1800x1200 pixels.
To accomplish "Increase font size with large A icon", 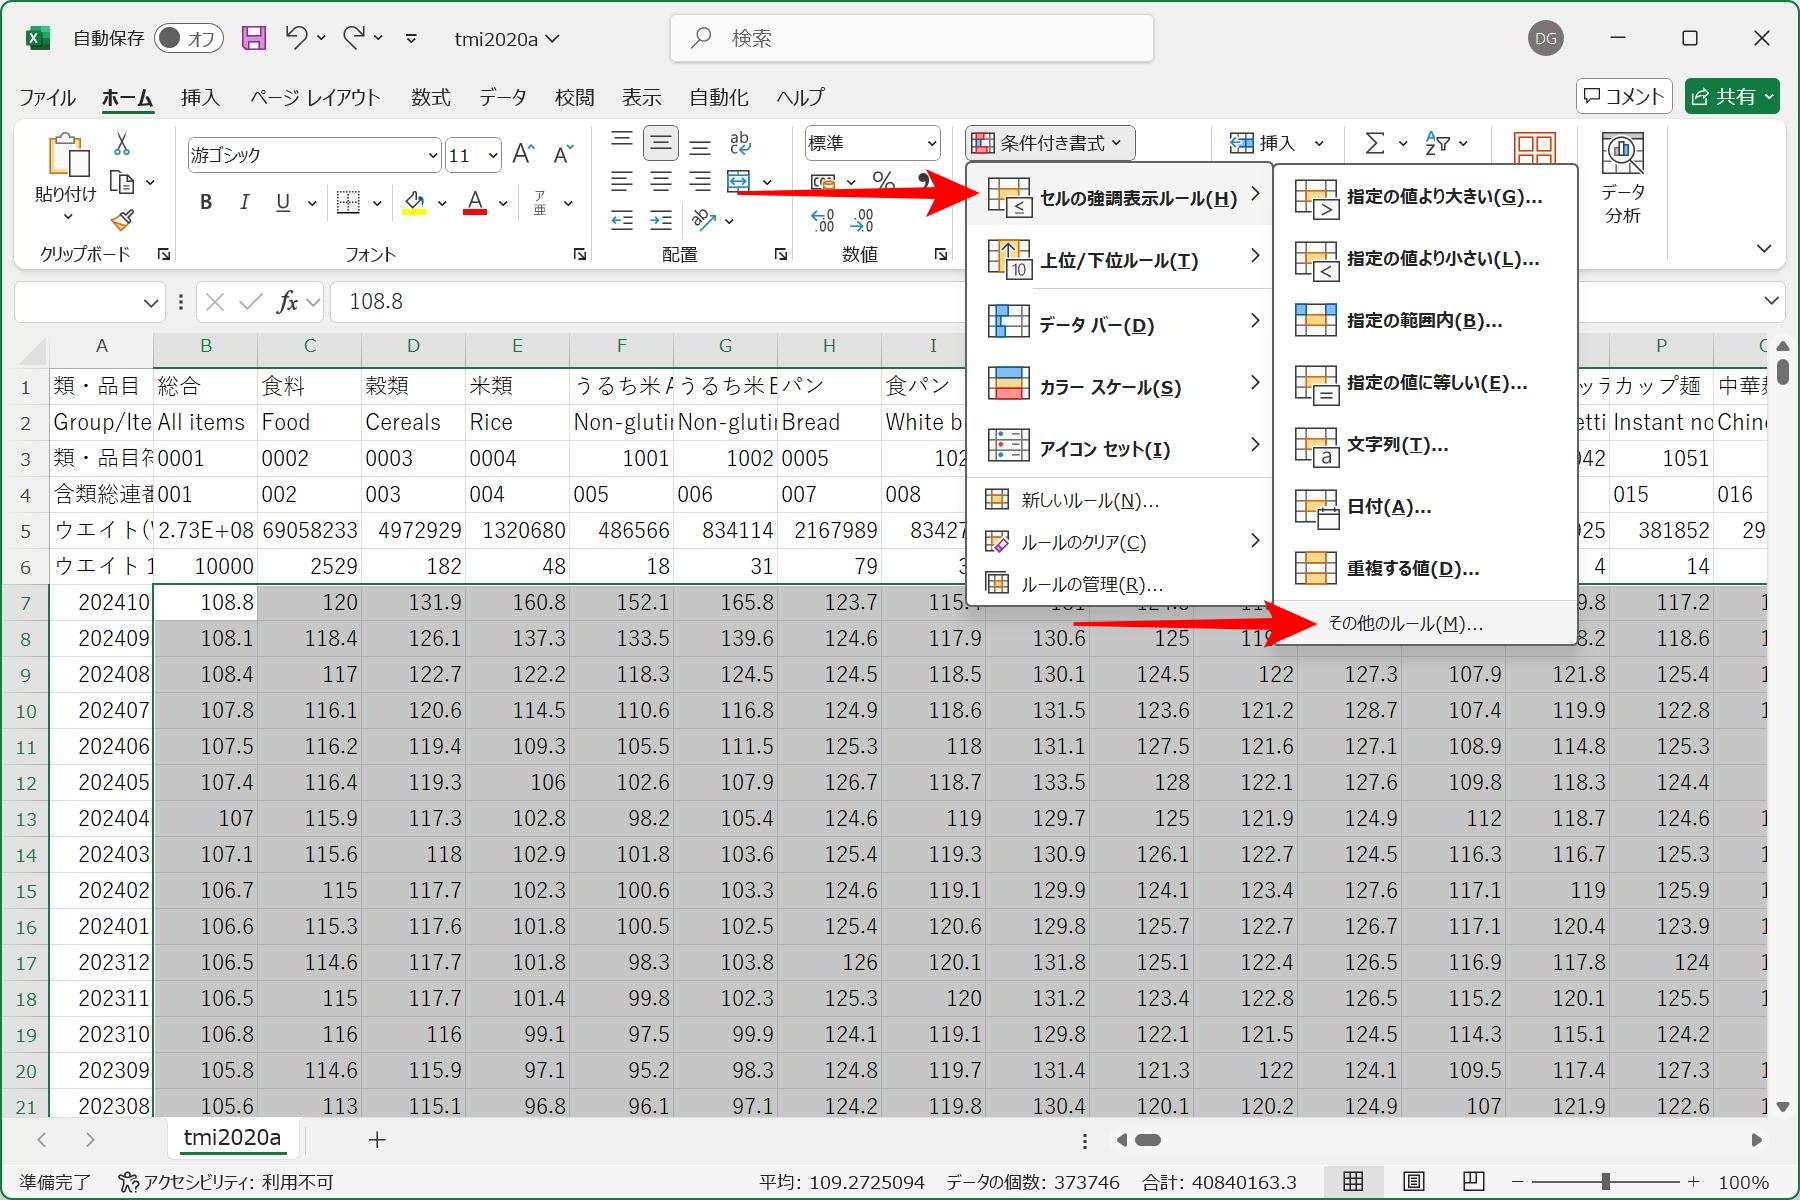I will [523, 154].
